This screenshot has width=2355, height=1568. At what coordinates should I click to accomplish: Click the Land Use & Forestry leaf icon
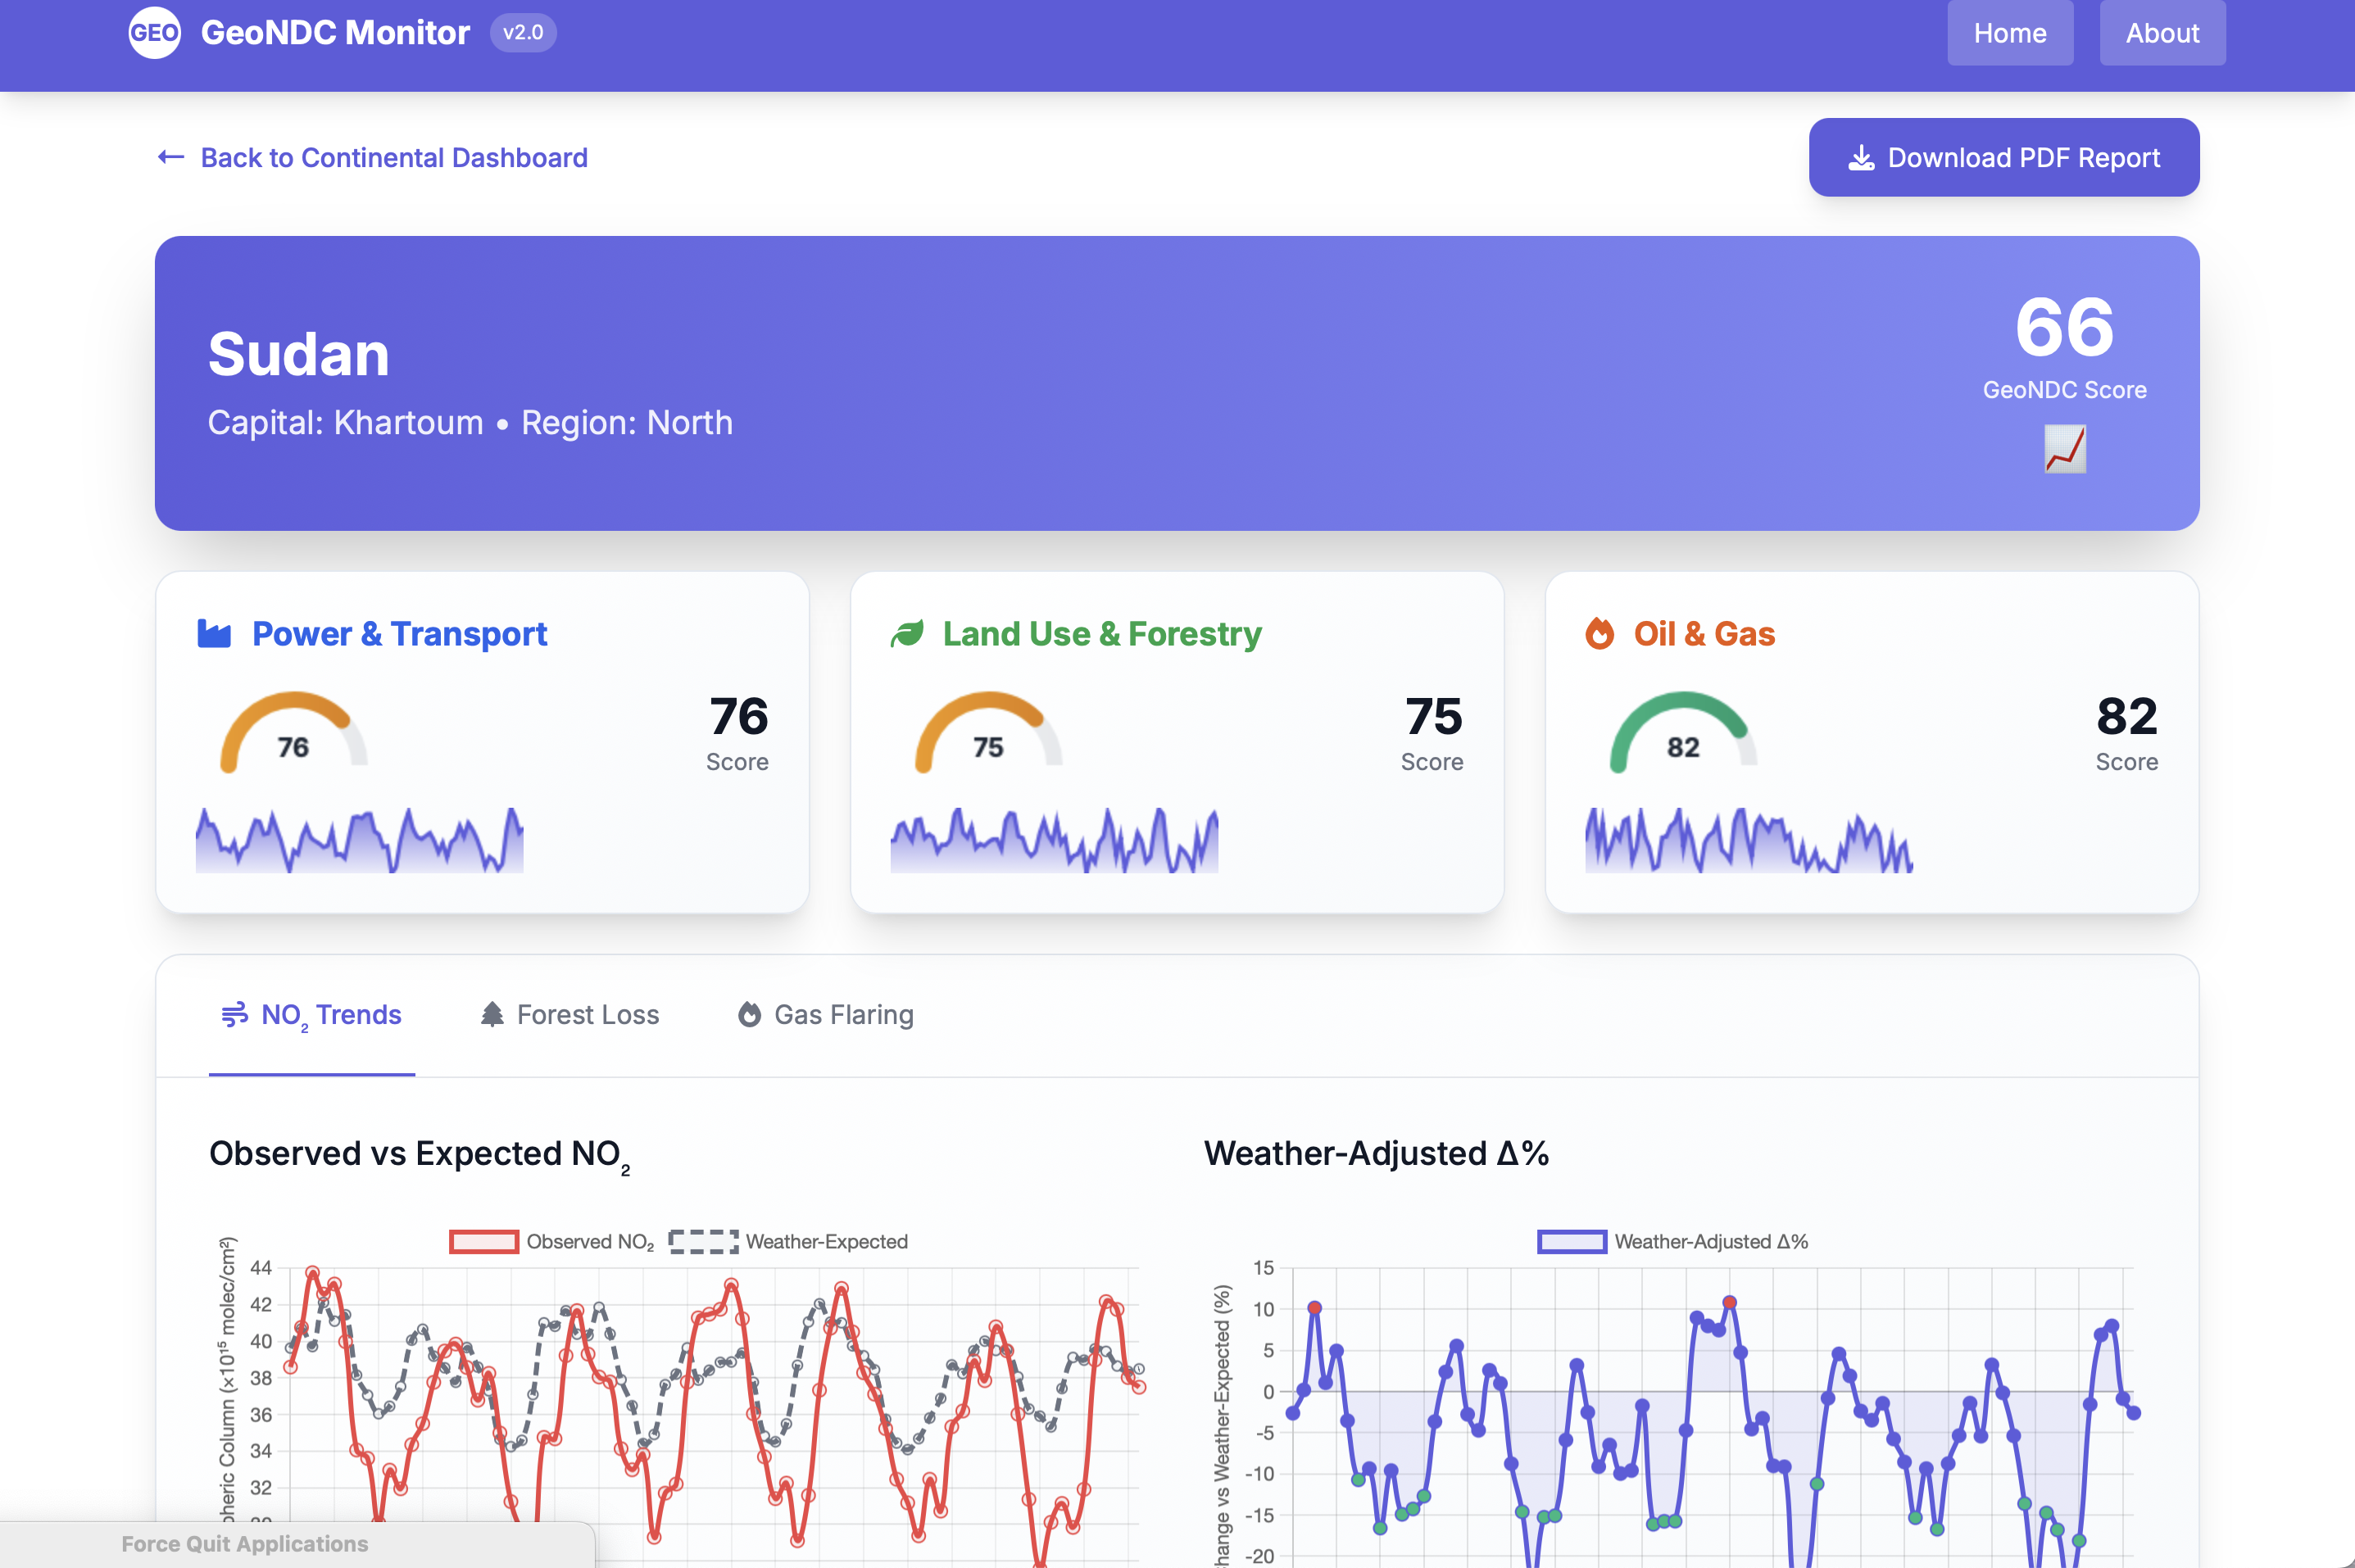click(x=907, y=634)
